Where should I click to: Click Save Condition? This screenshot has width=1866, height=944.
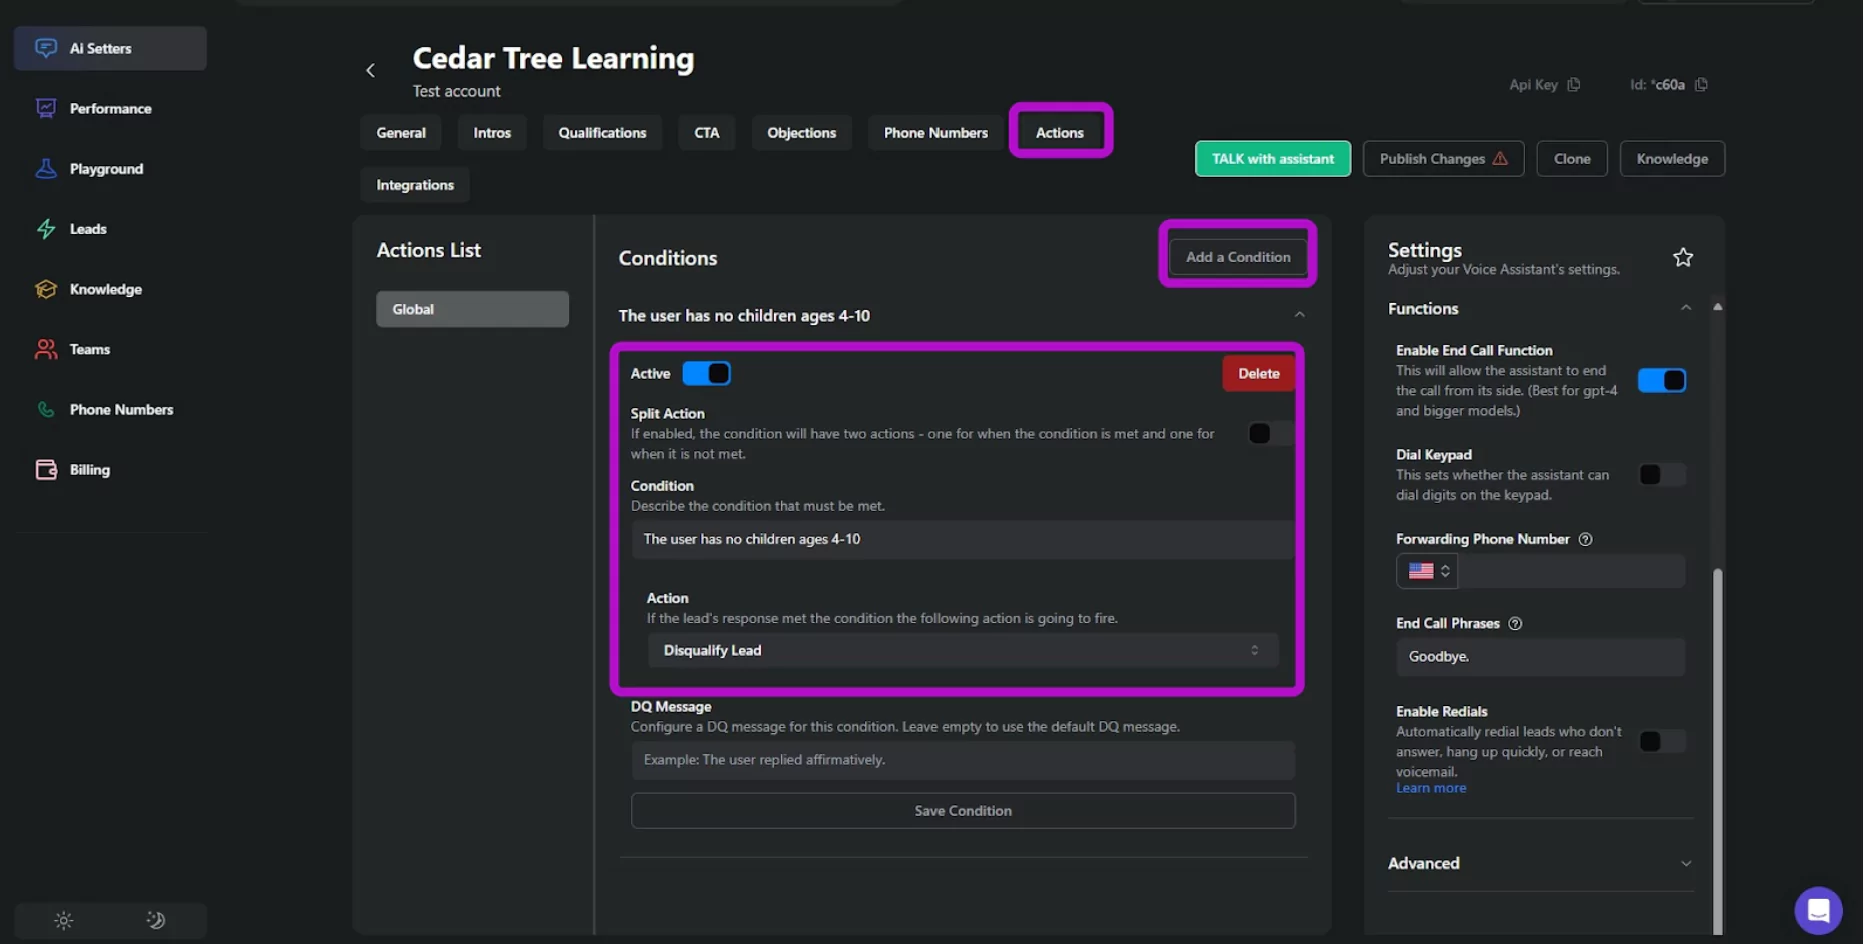pos(963,811)
